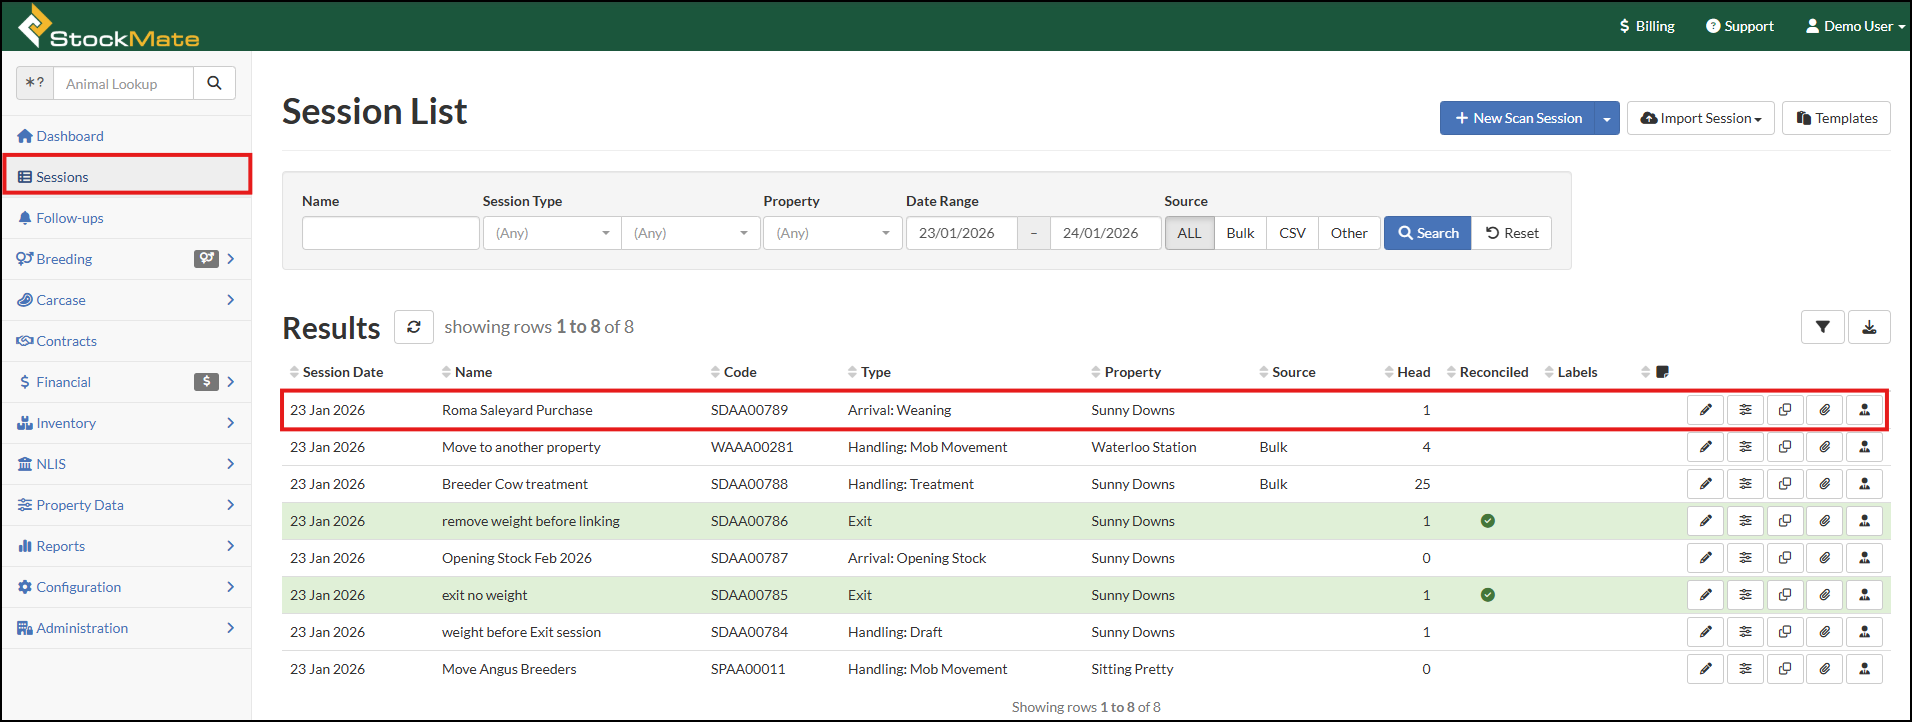Duplicate the Move Angus Breeders session
The image size is (1912, 722).
coord(1785,669)
